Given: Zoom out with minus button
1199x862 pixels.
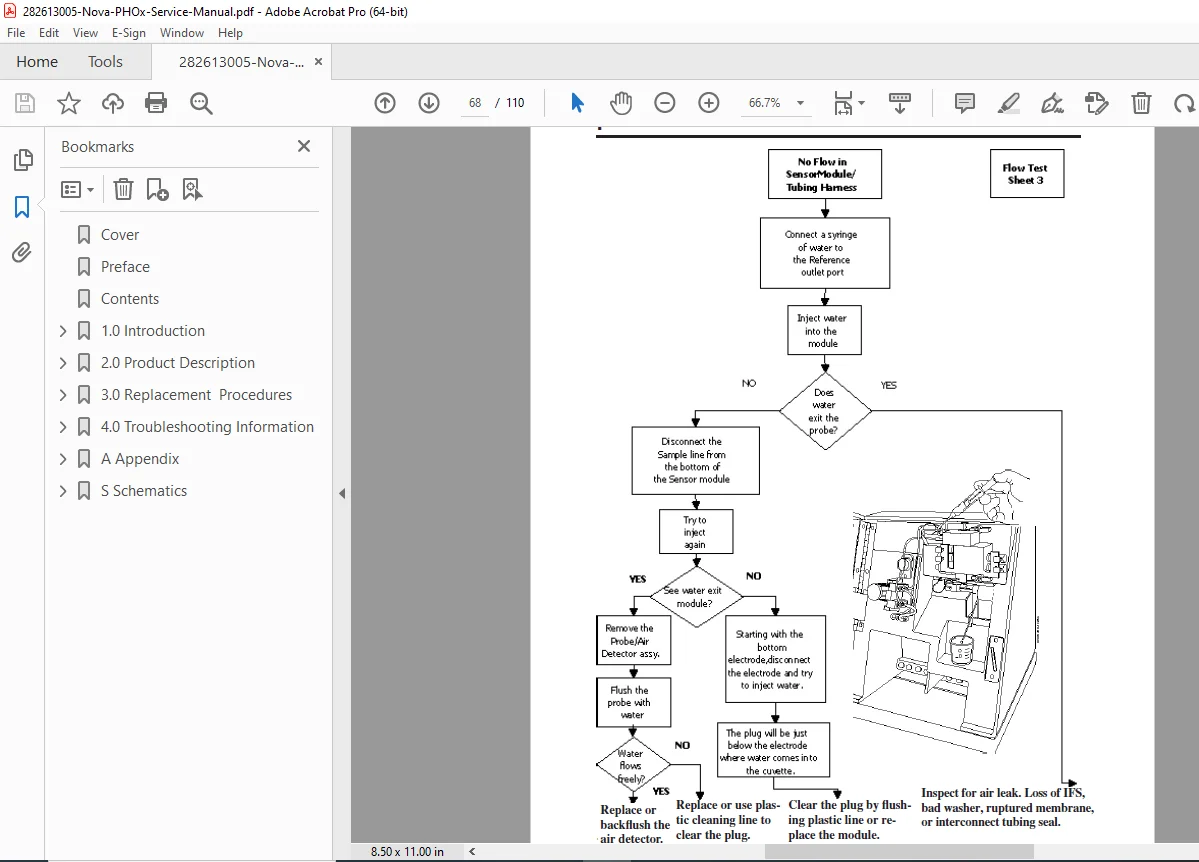Looking at the screenshot, I should coord(664,102).
